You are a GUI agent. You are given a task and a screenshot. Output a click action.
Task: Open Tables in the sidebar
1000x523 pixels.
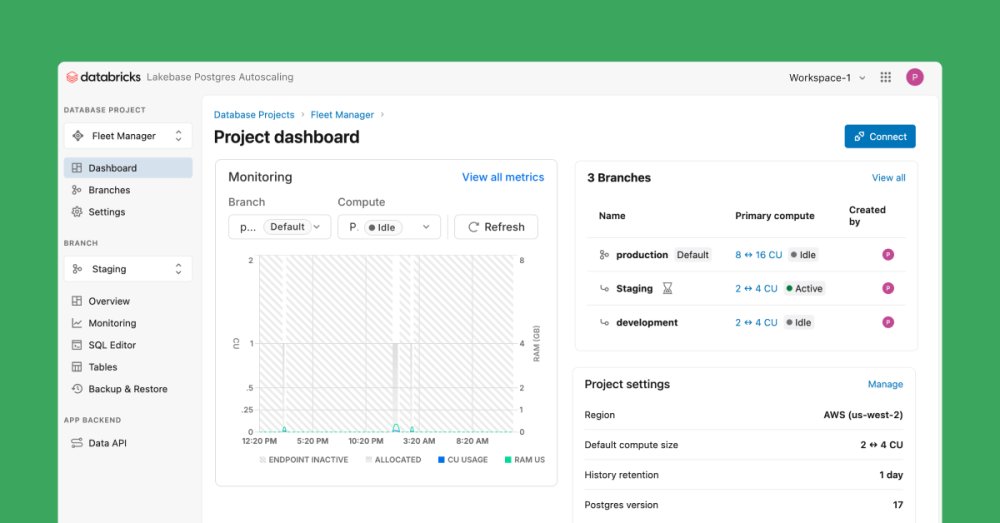point(128,367)
